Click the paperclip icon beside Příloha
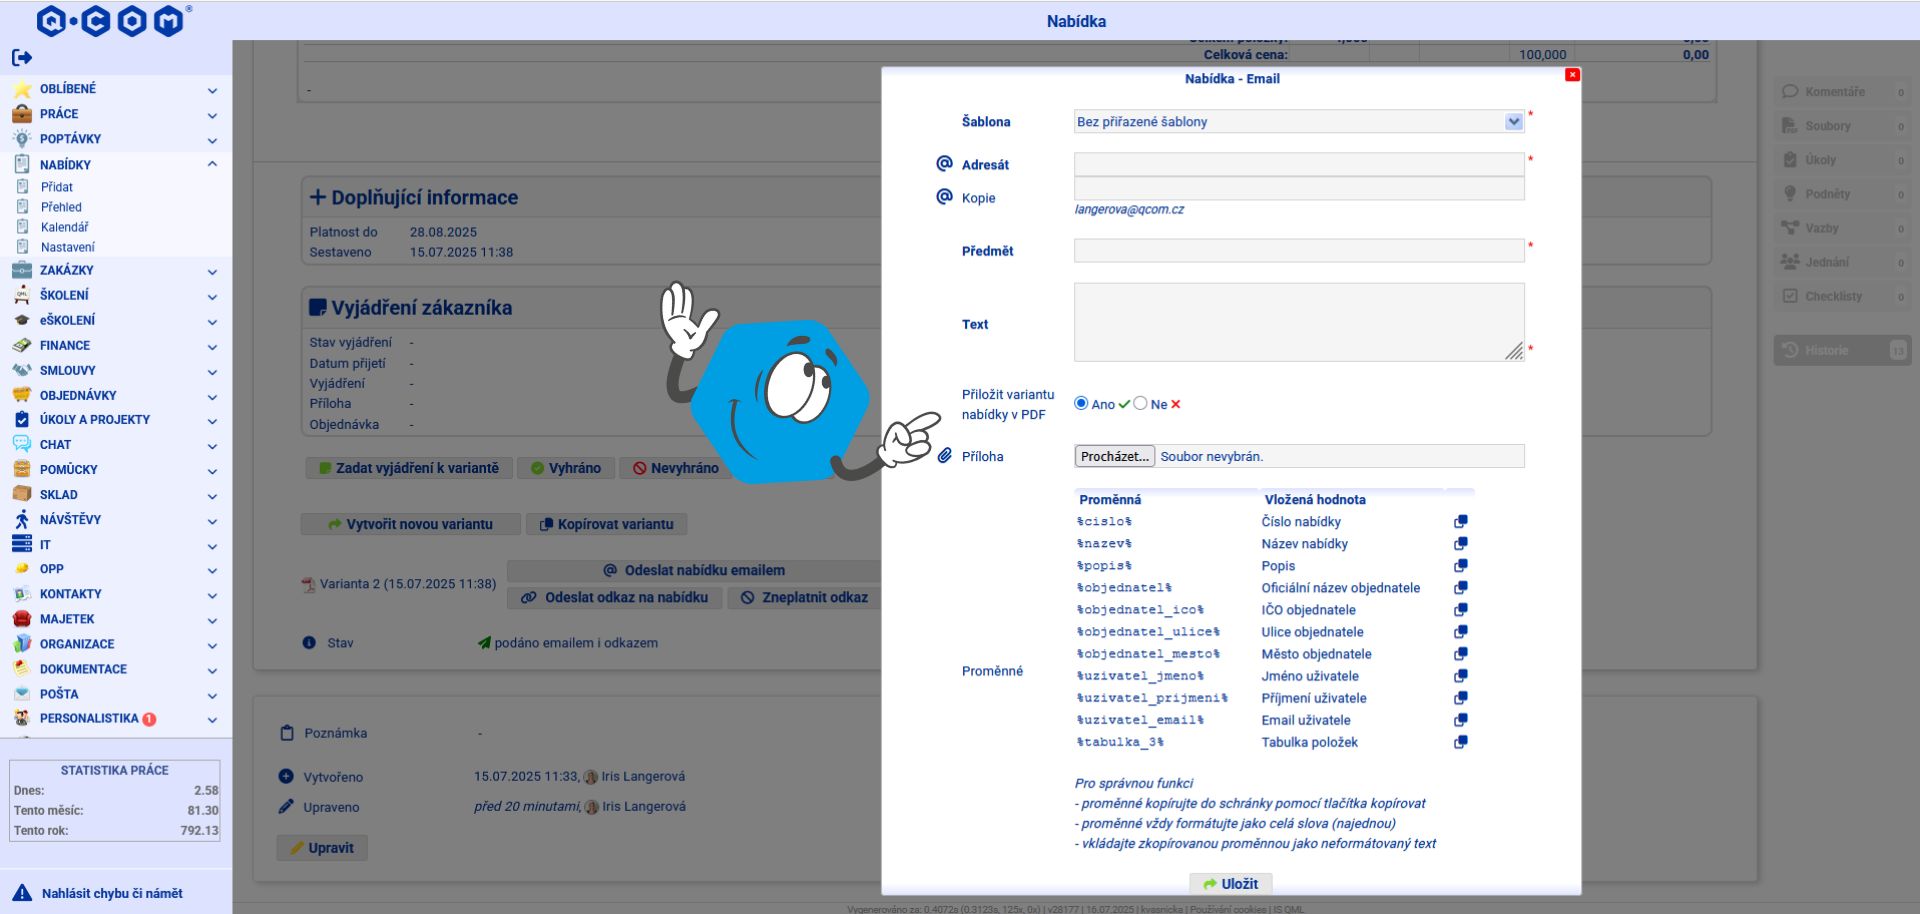Screen dimensions: 1920x914 (x=944, y=456)
